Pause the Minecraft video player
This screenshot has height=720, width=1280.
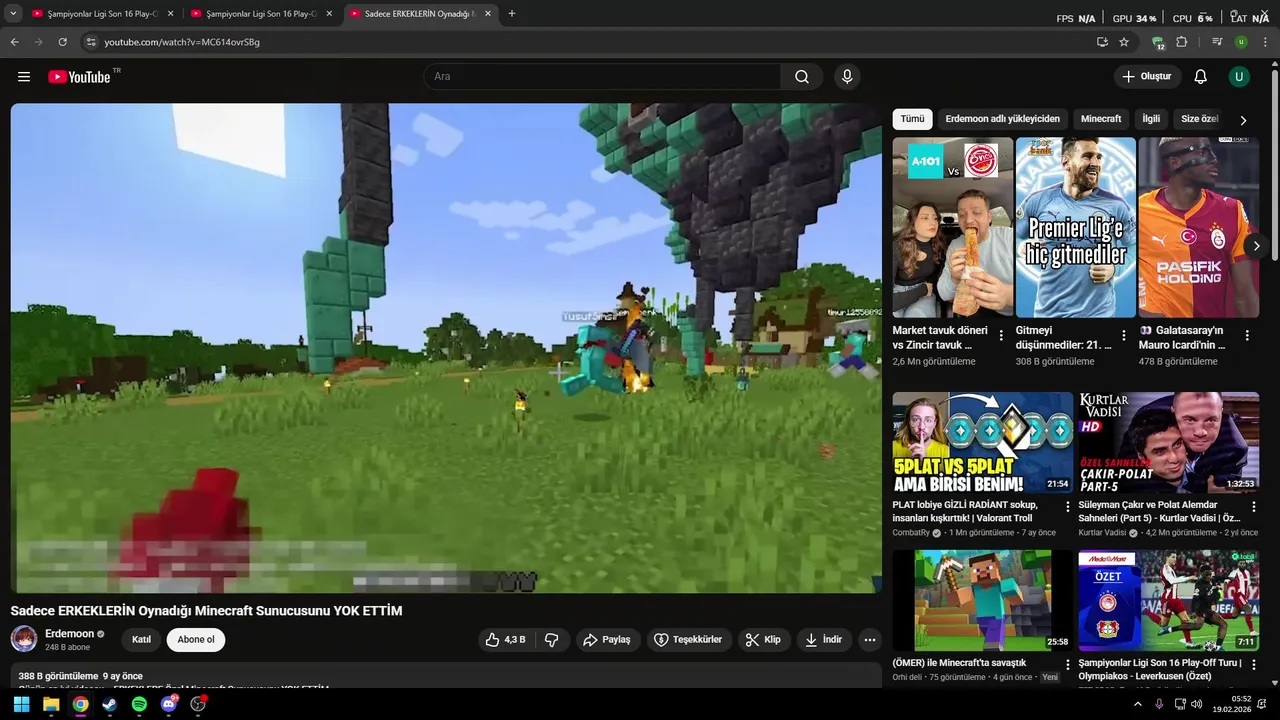[446, 348]
